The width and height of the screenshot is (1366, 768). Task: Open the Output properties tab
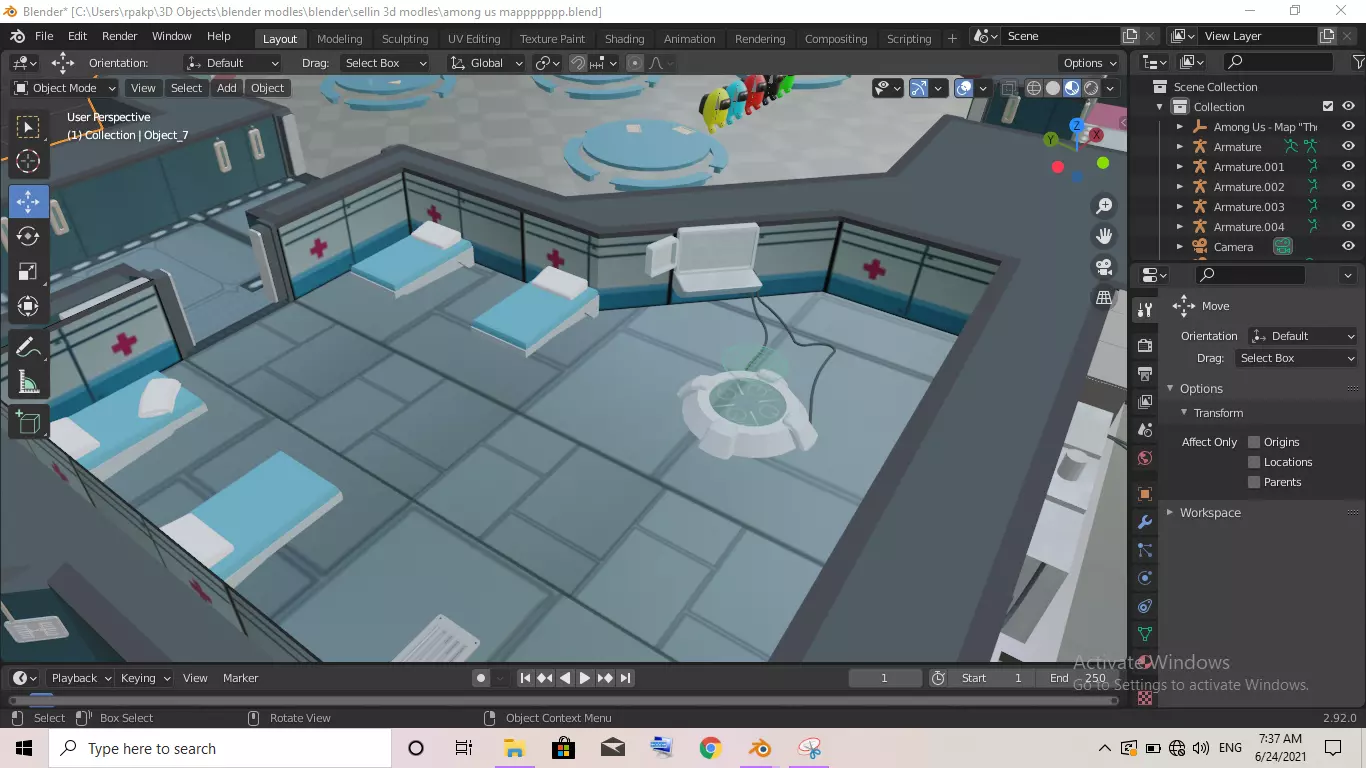pos(1145,373)
